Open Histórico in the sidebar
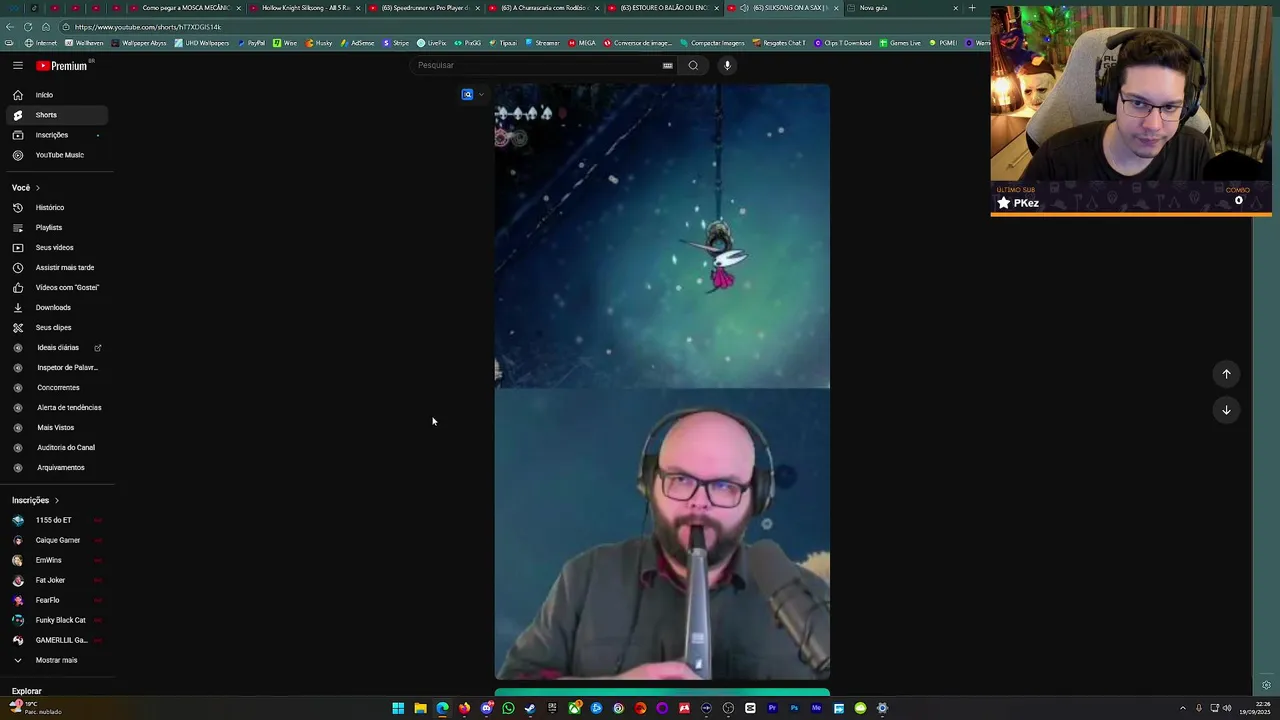This screenshot has height=720, width=1280. click(55, 208)
